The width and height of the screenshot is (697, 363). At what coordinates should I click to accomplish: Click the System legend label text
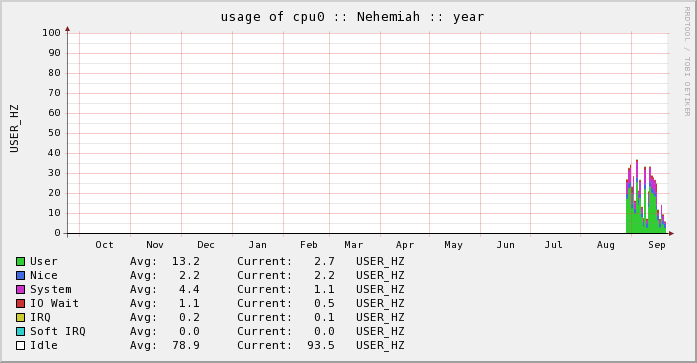pos(51,289)
